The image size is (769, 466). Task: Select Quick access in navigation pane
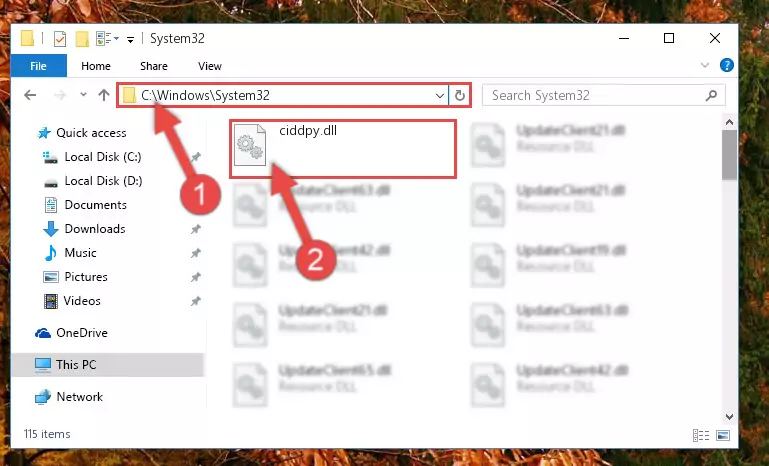[x=91, y=133]
